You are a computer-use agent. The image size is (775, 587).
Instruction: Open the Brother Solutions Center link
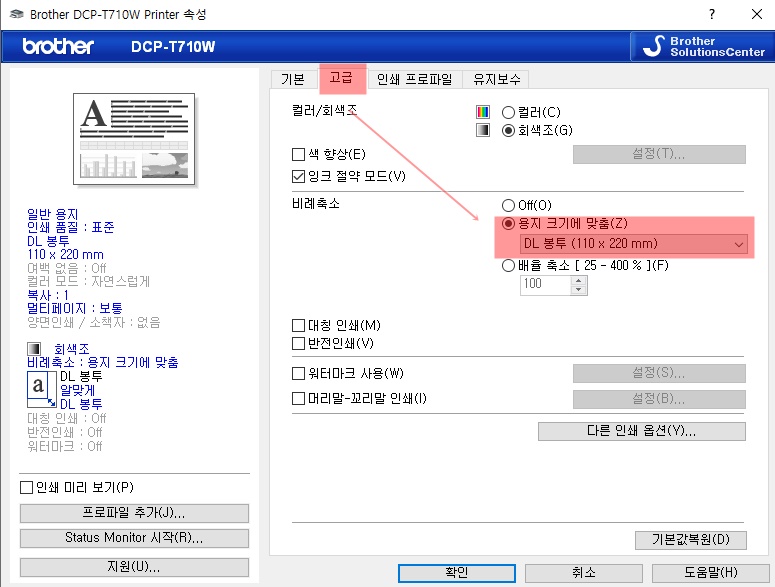(702, 46)
